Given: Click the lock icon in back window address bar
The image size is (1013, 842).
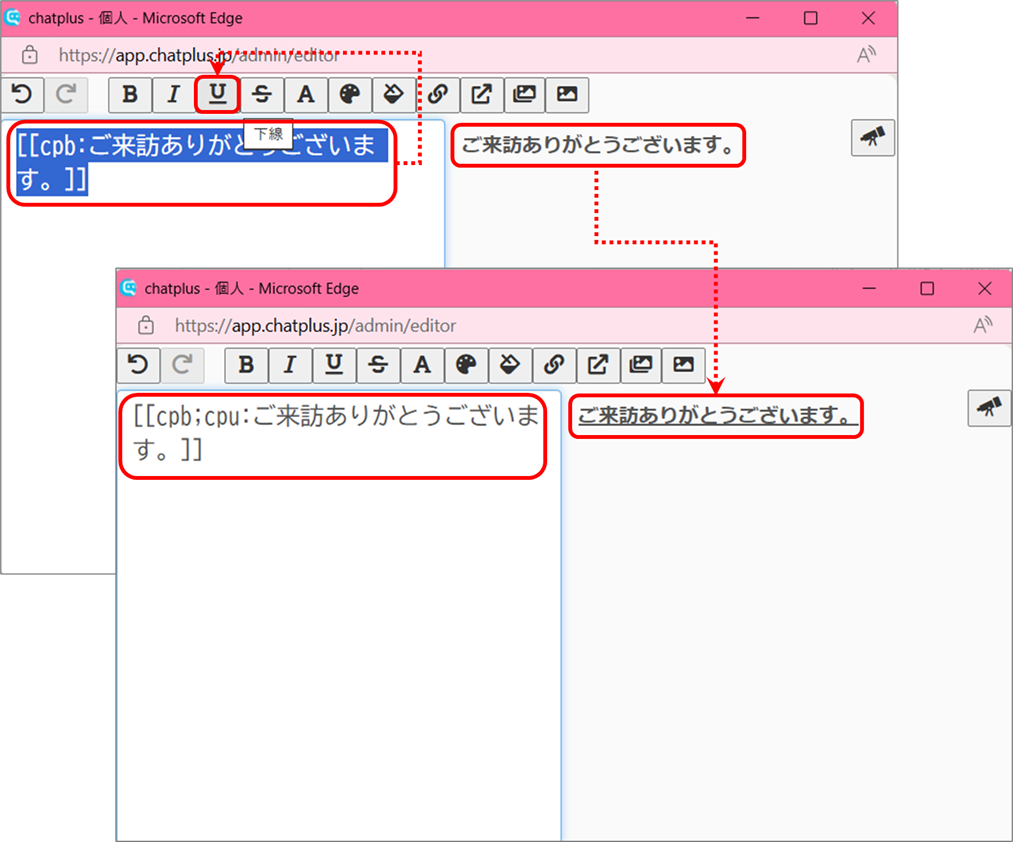Looking at the screenshot, I should [30, 55].
